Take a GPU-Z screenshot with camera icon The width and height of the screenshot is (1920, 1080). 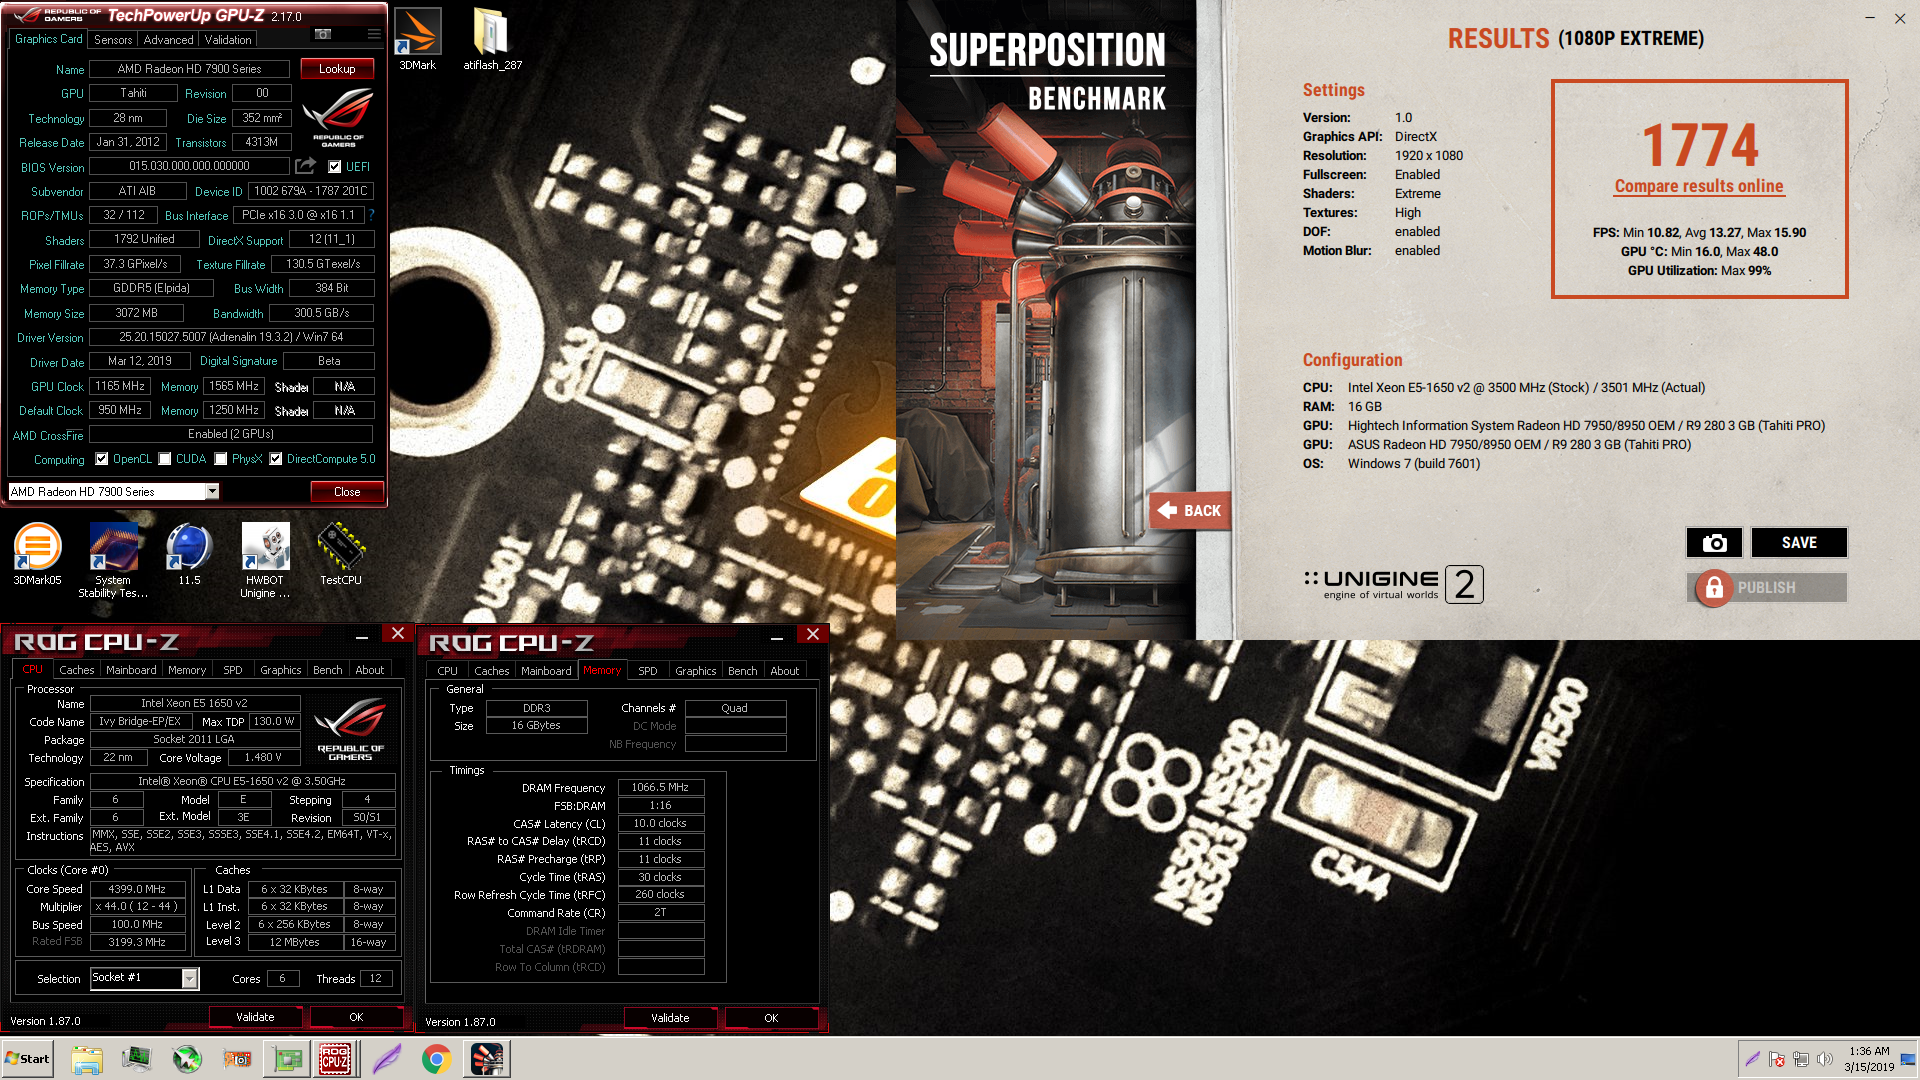[x=323, y=34]
